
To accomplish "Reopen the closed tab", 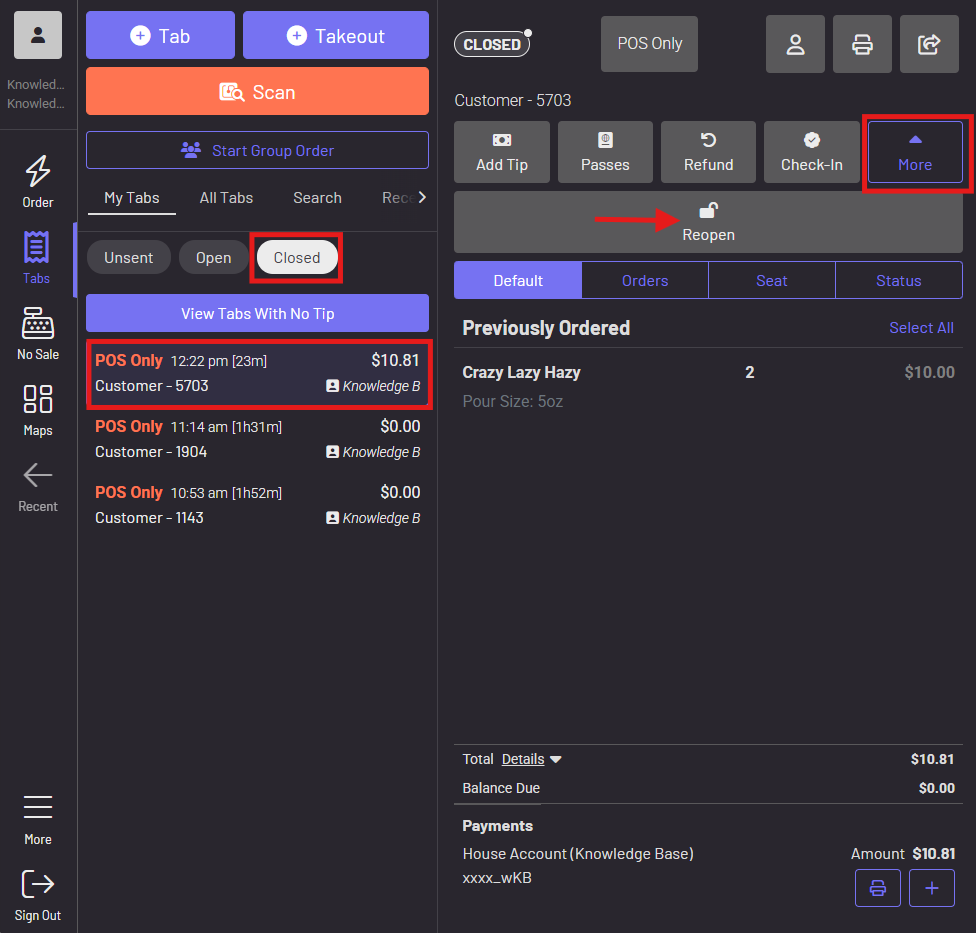I will (x=708, y=222).
